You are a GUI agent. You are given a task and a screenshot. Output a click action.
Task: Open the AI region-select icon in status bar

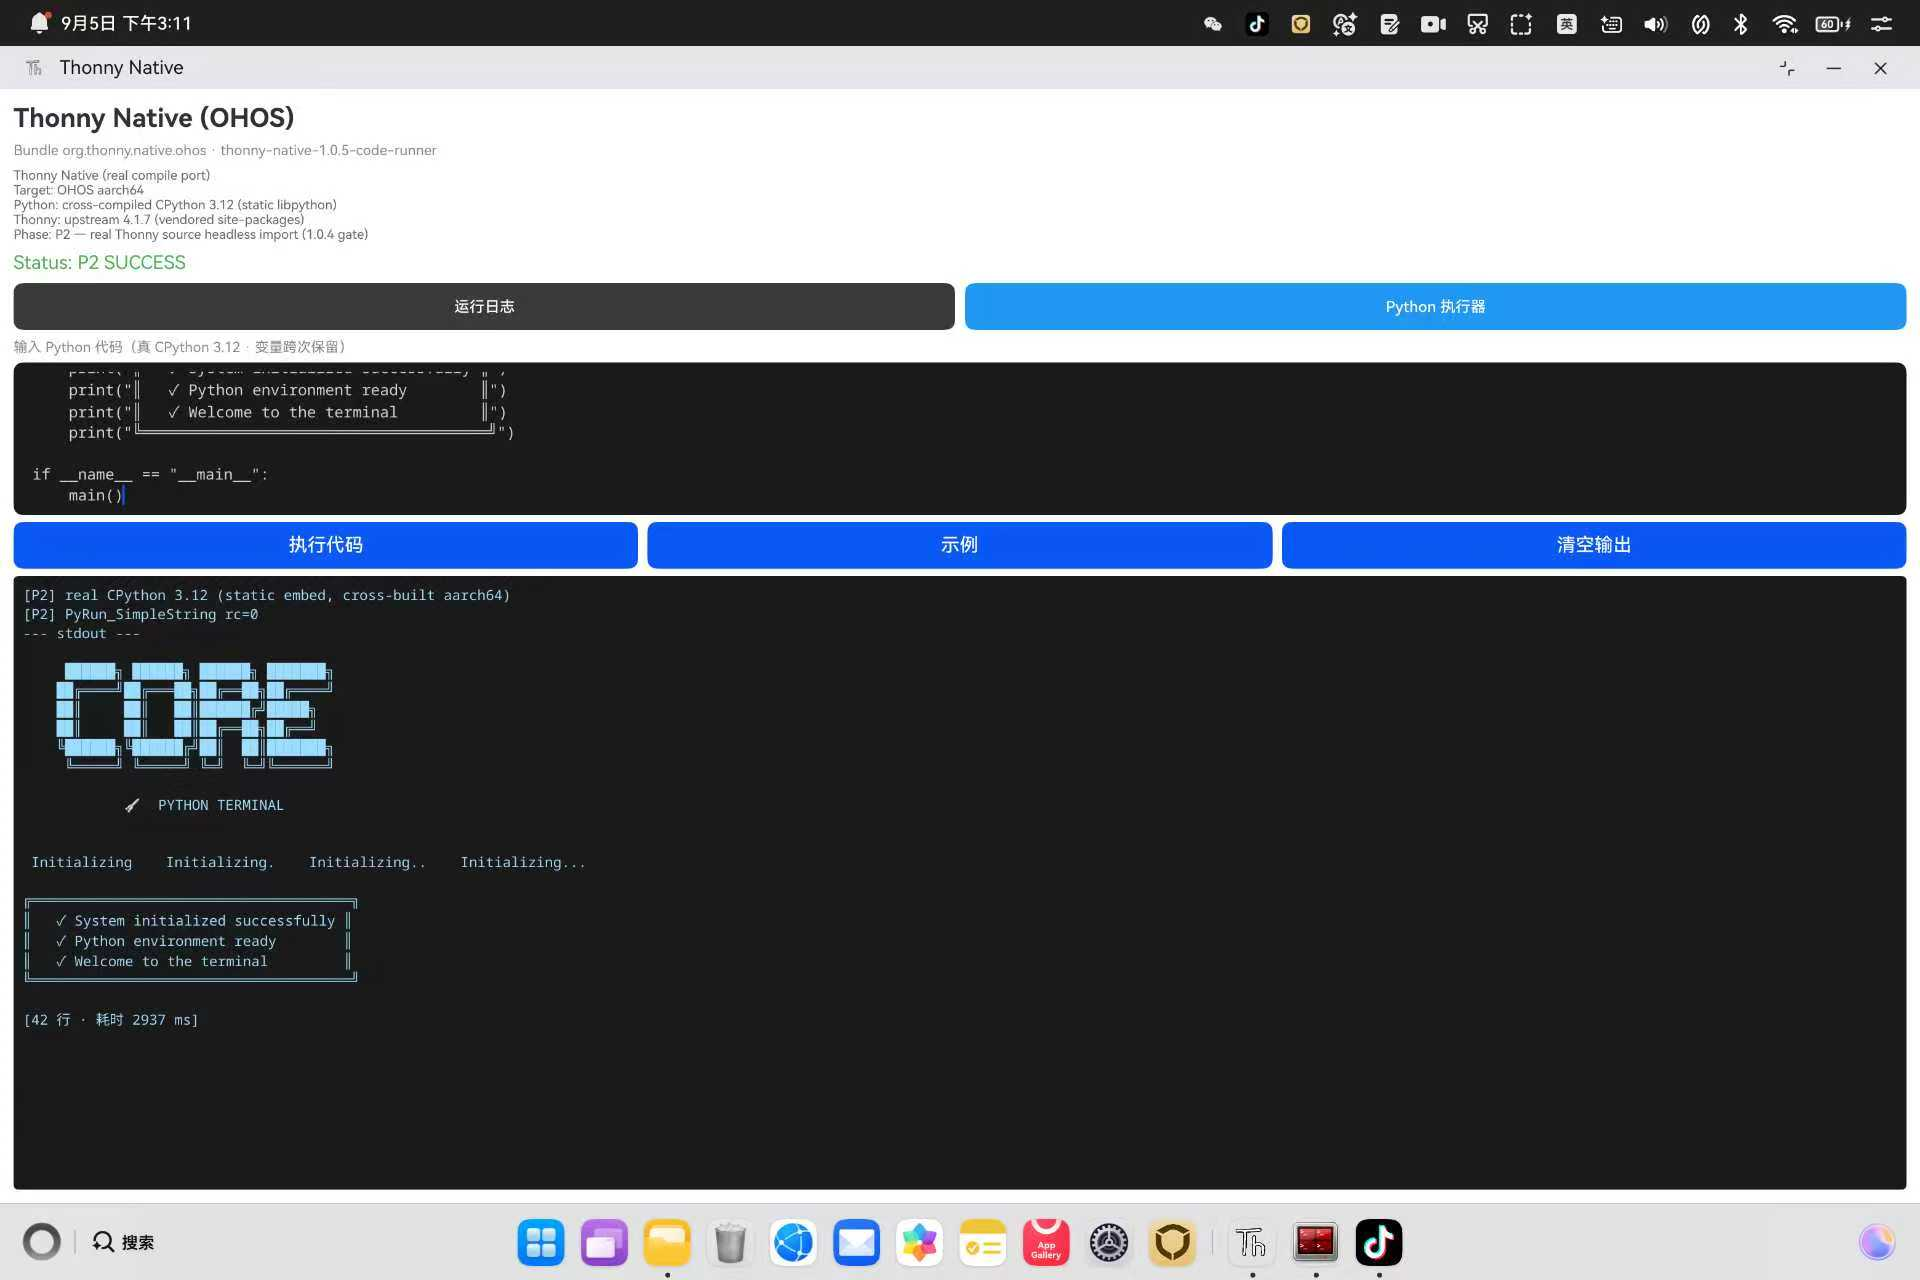(x=1521, y=24)
